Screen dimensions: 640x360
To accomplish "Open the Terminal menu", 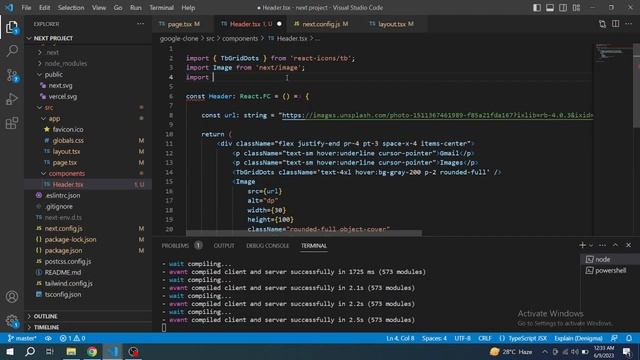I will tap(161, 8).
